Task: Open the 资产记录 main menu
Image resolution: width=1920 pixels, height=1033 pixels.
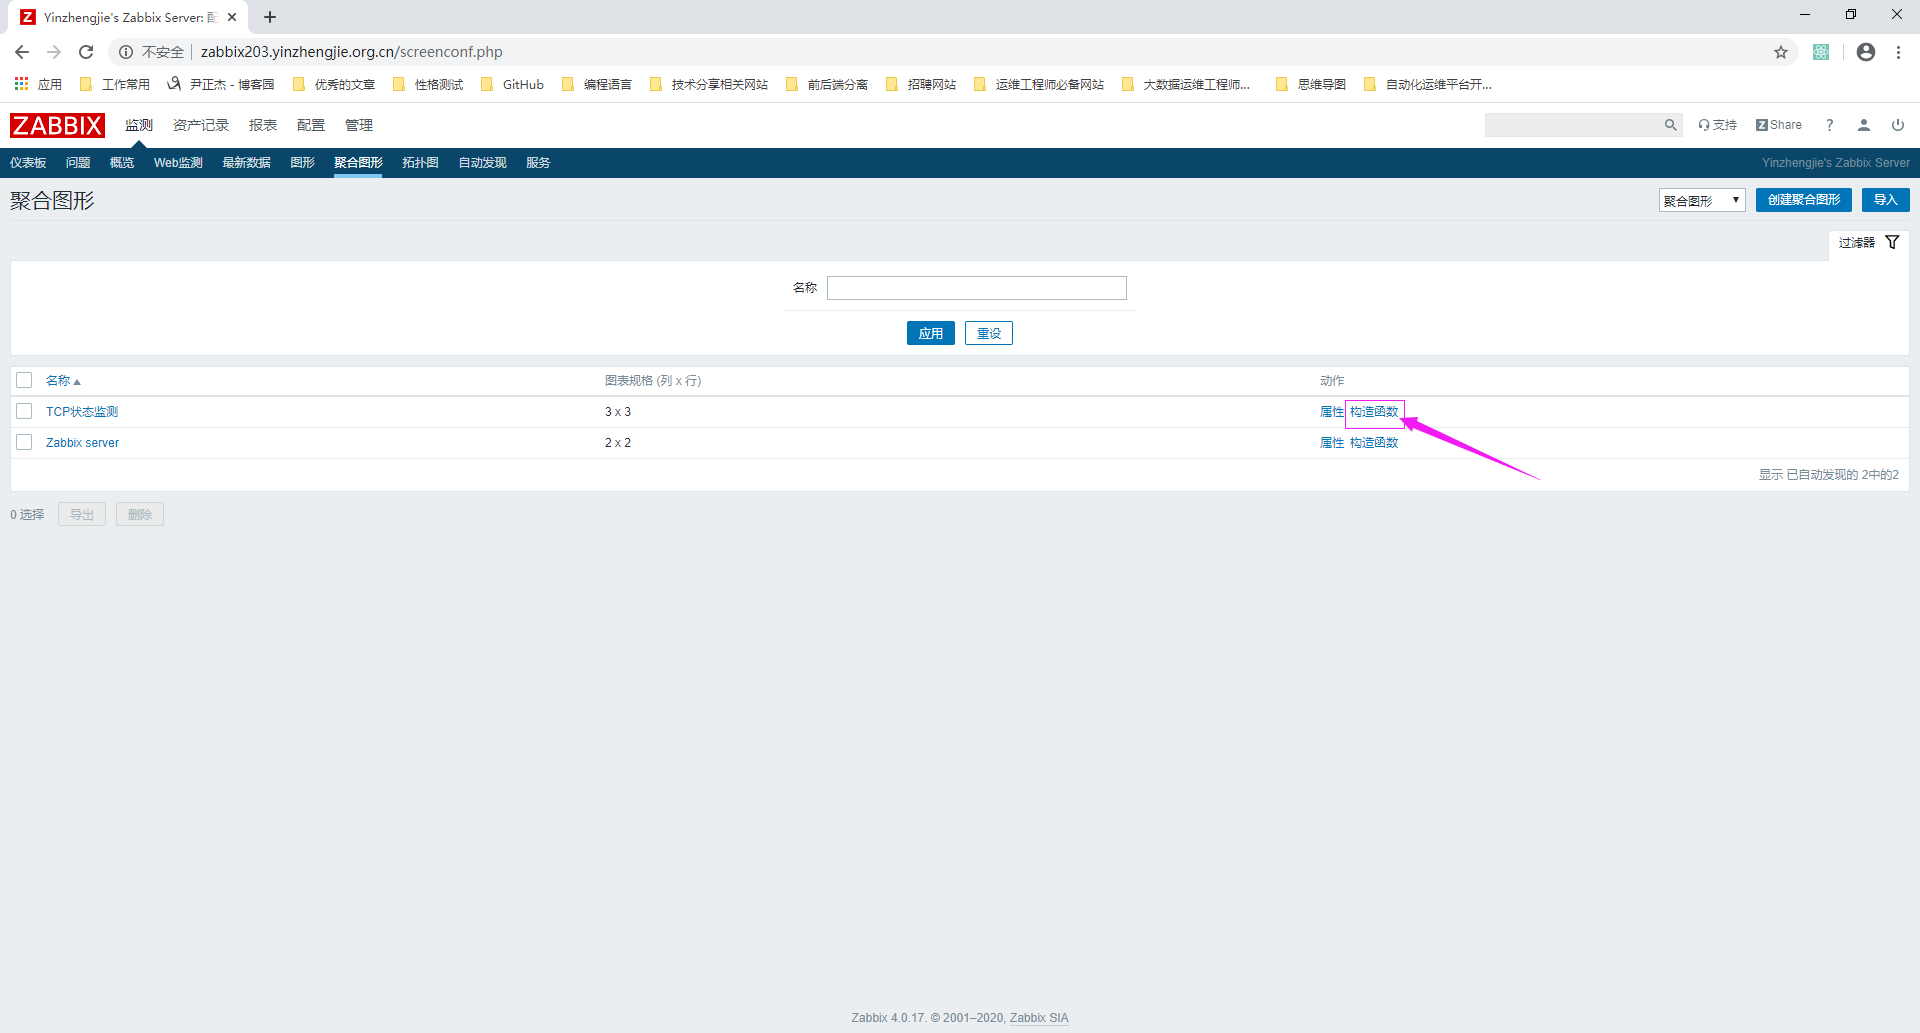Action: (x=201, y=125)
